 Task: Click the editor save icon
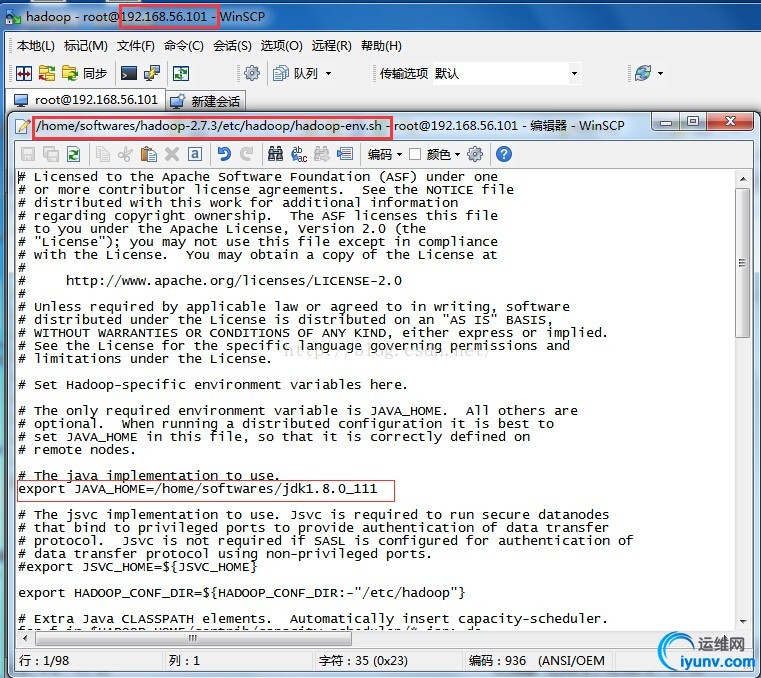28,154
